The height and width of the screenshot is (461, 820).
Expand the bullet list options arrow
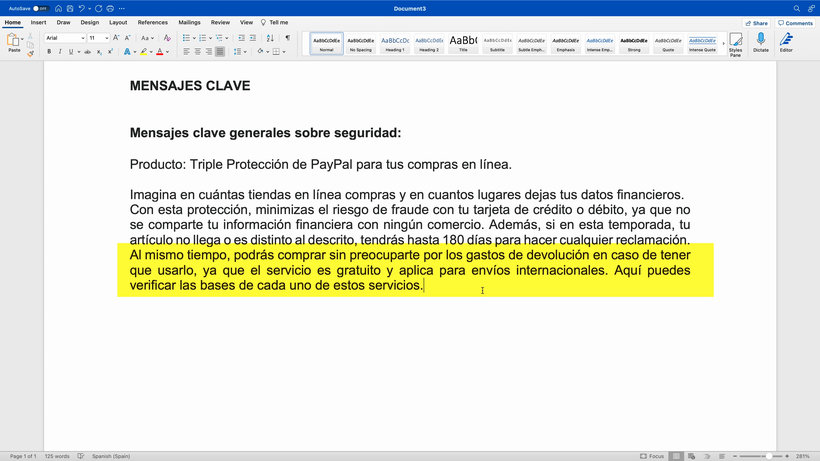click(194, 38)
